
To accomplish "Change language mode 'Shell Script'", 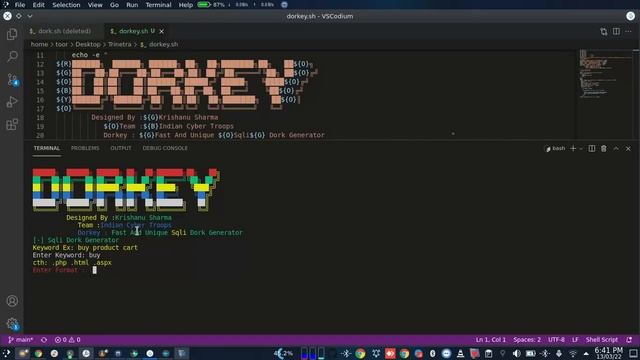I will pyautogui.click(x=602, y=340).
